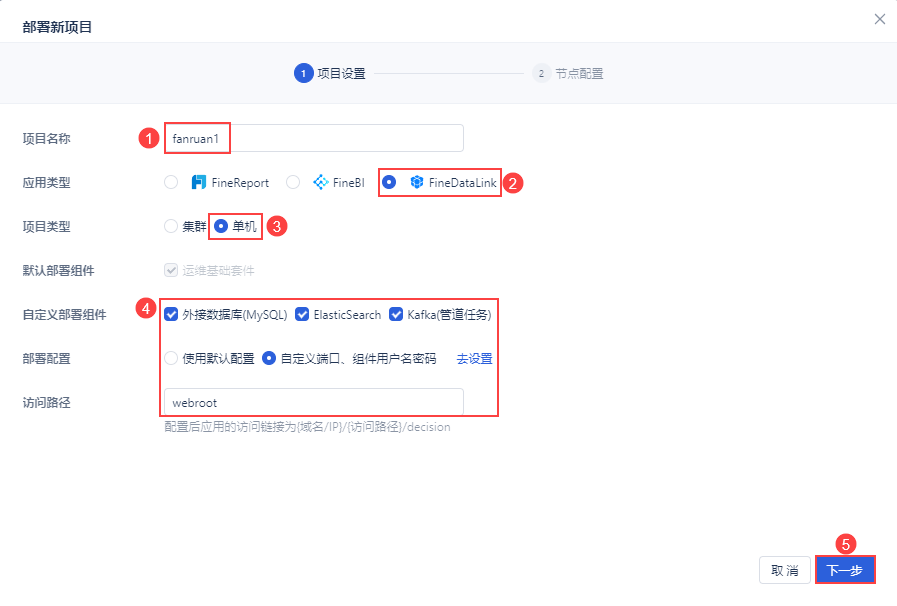Click the 下一步 button
This screenshot has width=897, height=606.
845,571
